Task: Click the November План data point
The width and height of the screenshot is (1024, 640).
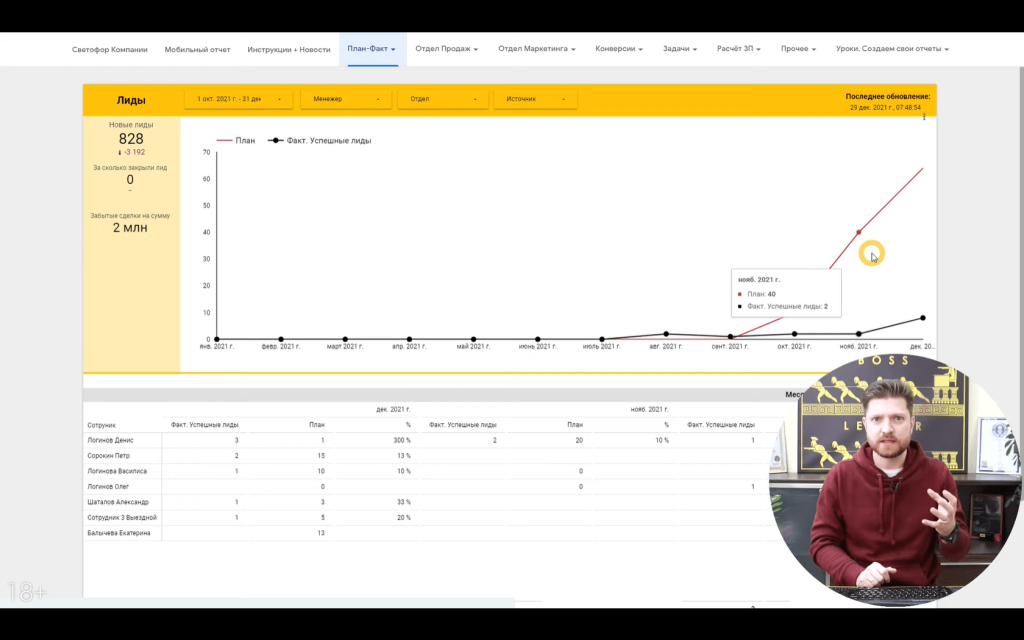Action: tap(858, 232)
